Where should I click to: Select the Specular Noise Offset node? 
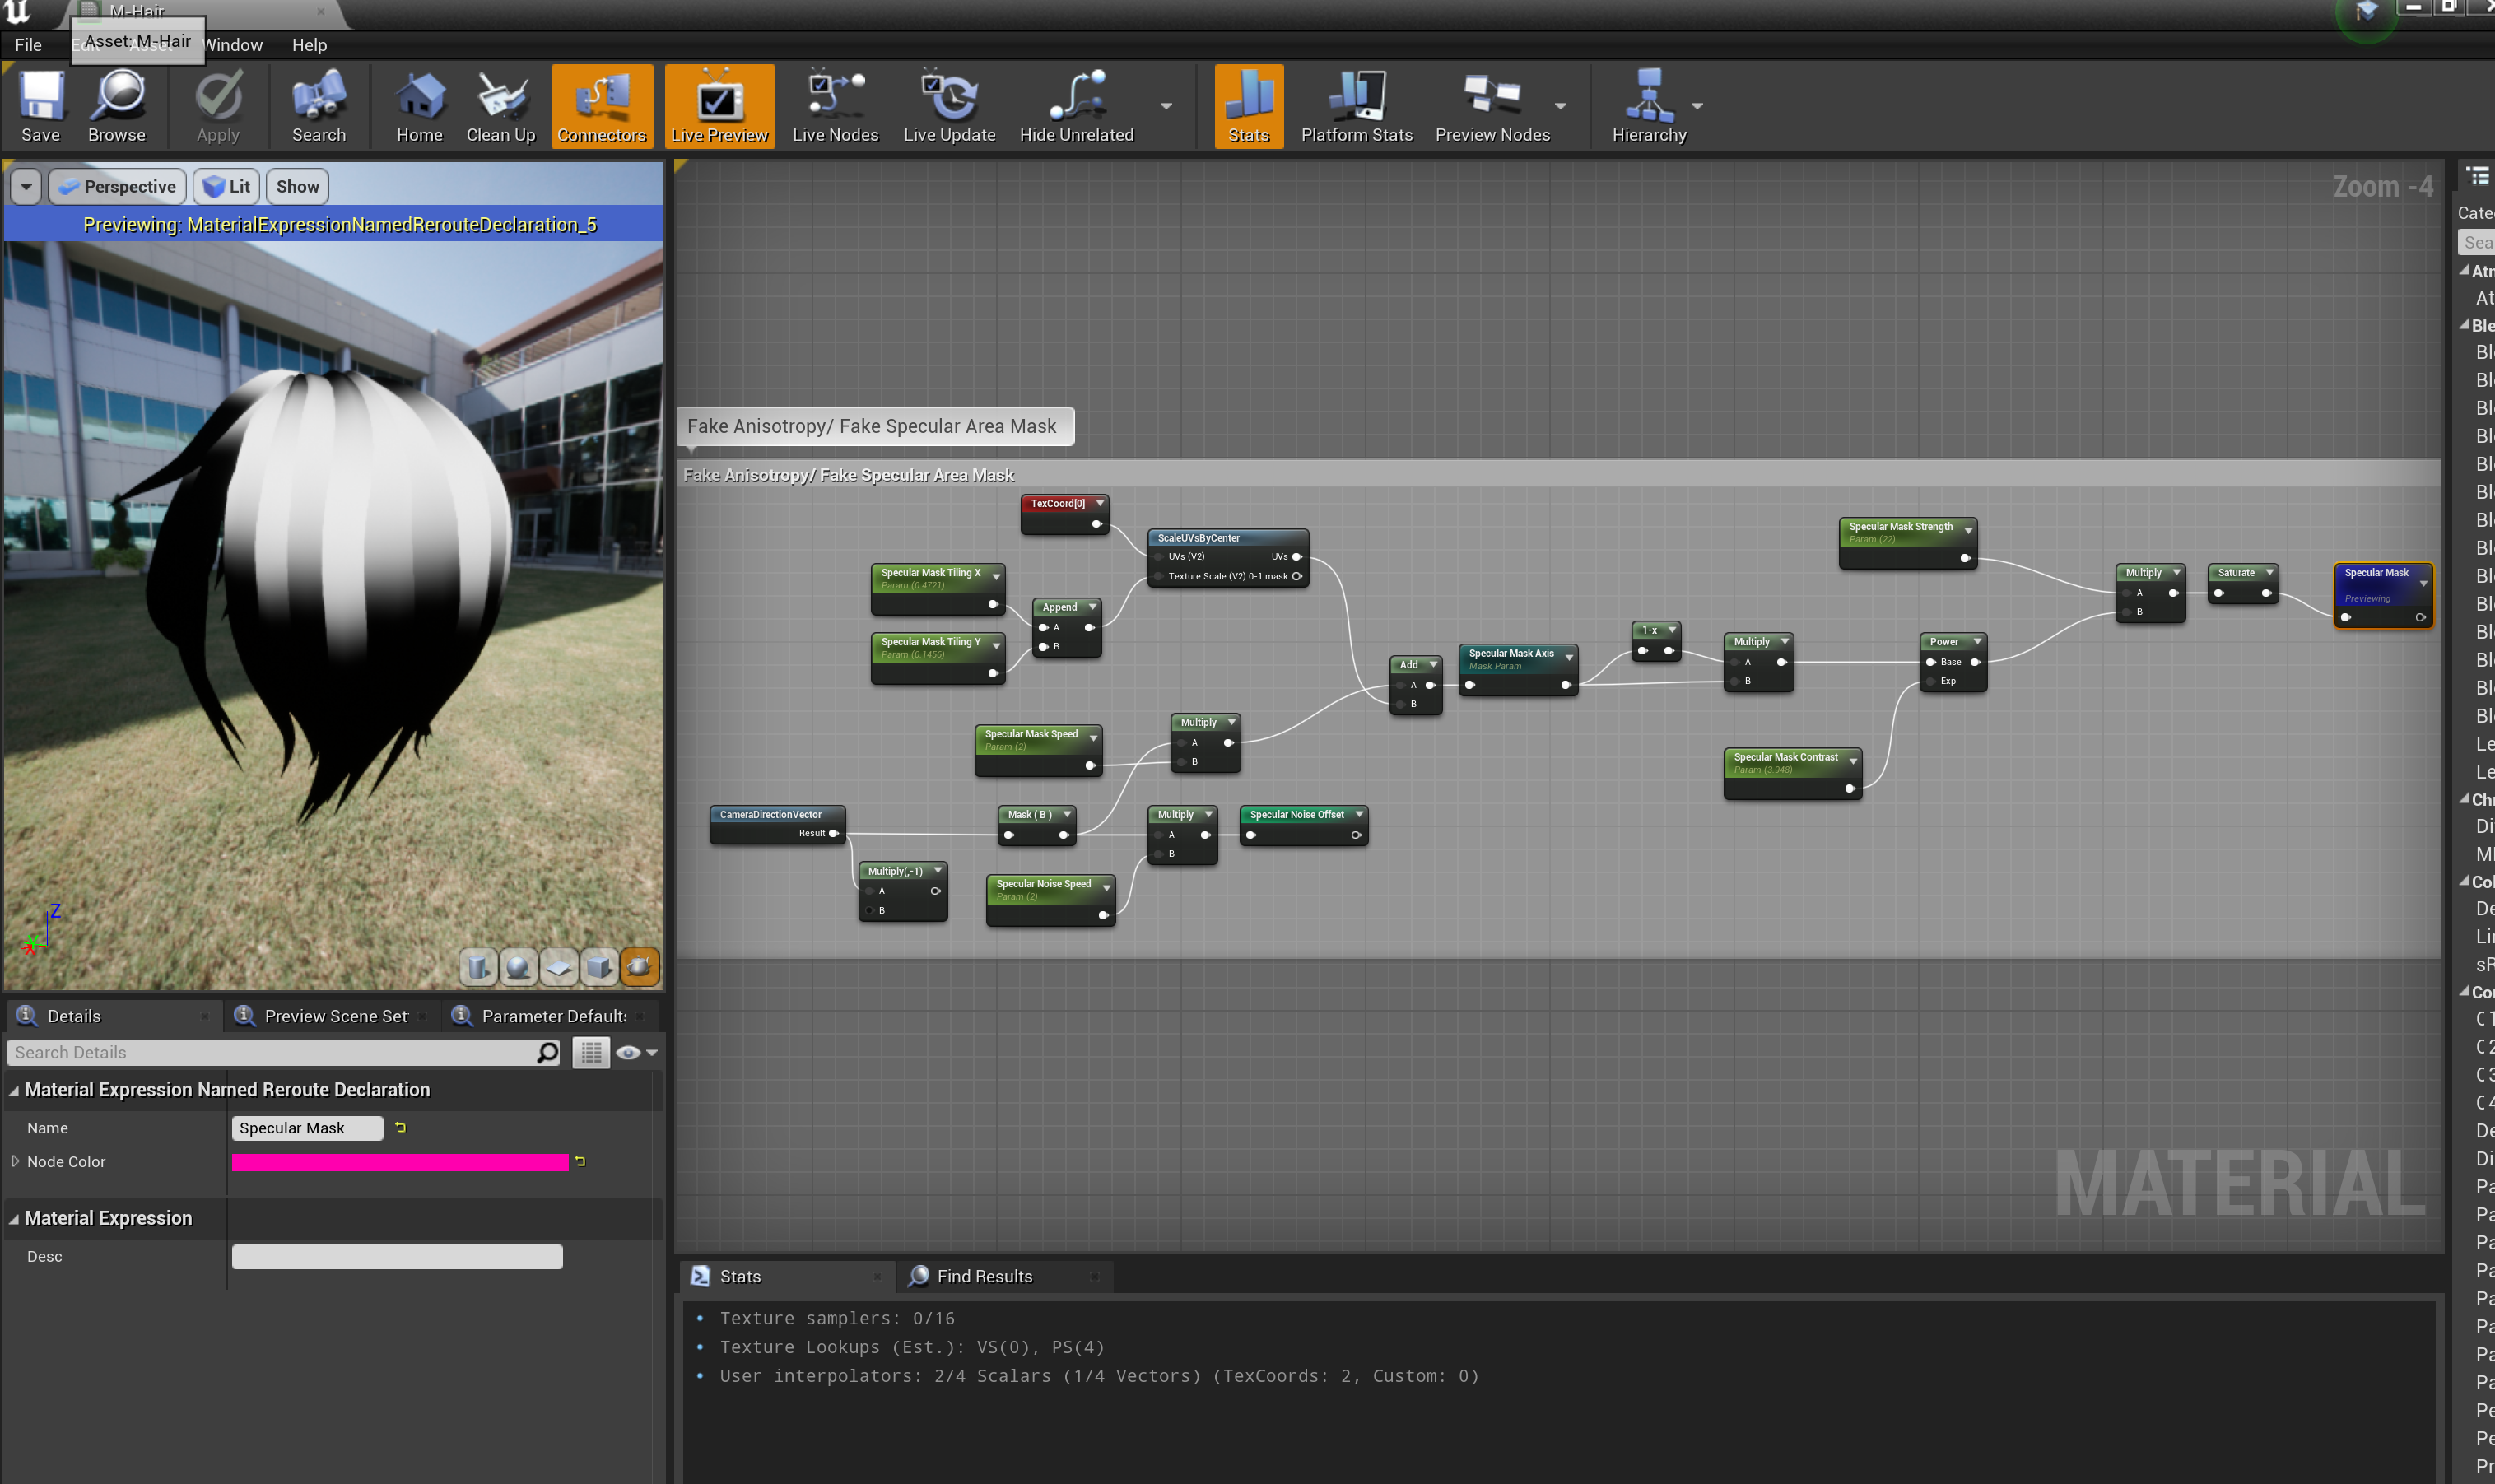[1304, 826]
